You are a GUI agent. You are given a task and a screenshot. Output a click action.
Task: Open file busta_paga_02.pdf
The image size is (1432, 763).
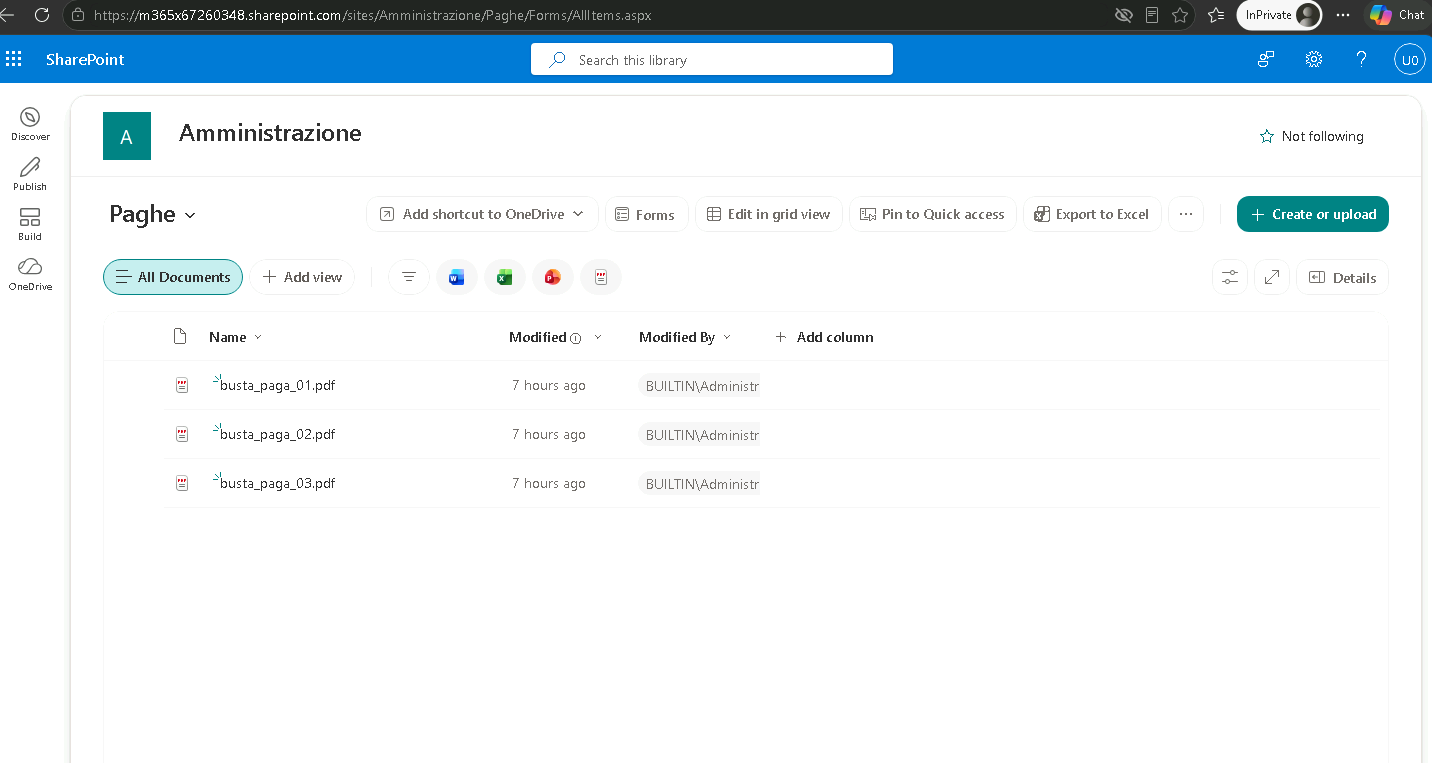tap(277, 434)
